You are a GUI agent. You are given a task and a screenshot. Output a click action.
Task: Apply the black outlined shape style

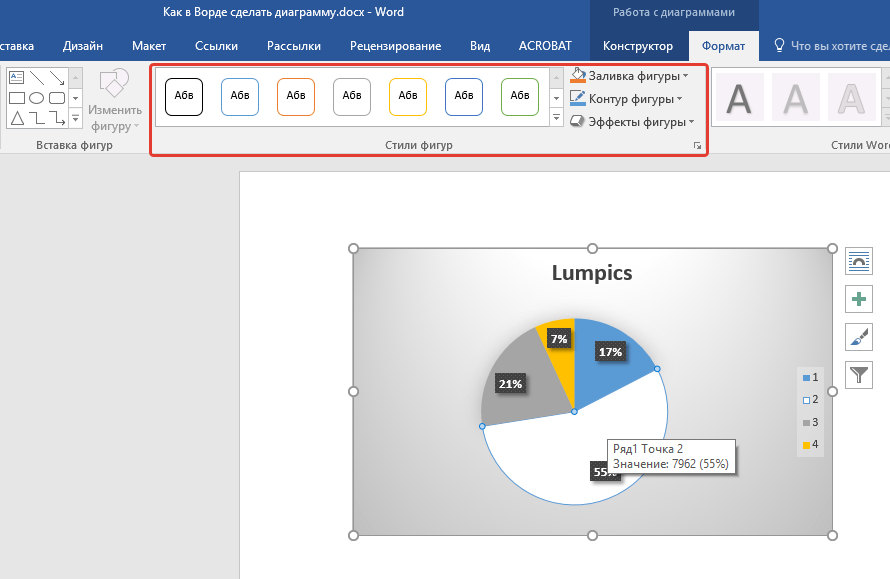pos(184,96)
